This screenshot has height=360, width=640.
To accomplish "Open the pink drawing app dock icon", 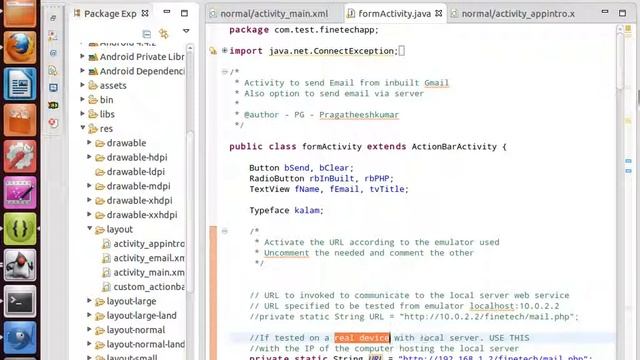I will pos(20,192).
